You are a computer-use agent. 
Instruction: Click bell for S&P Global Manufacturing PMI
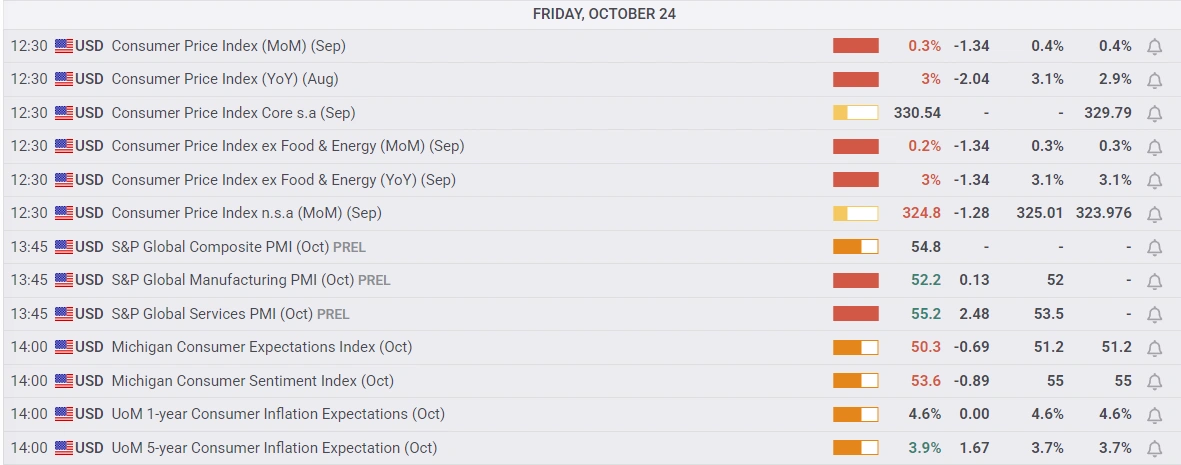point(1154,281)
